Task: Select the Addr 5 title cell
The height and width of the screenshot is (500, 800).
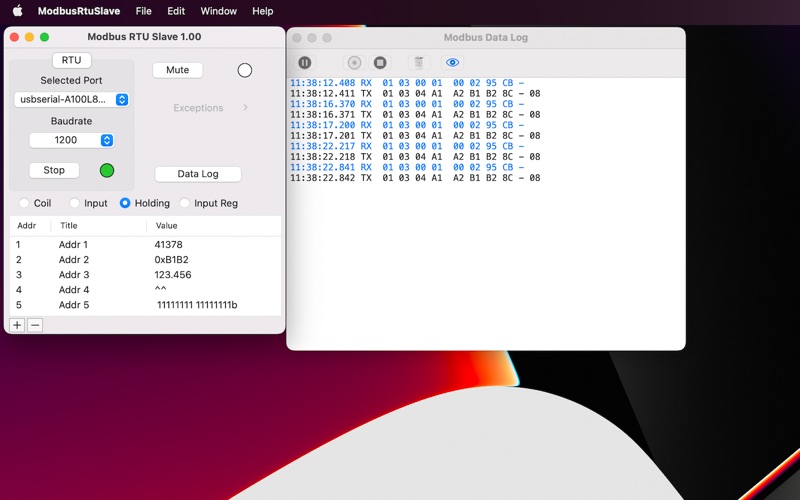Action: click(x=74, y=305)
